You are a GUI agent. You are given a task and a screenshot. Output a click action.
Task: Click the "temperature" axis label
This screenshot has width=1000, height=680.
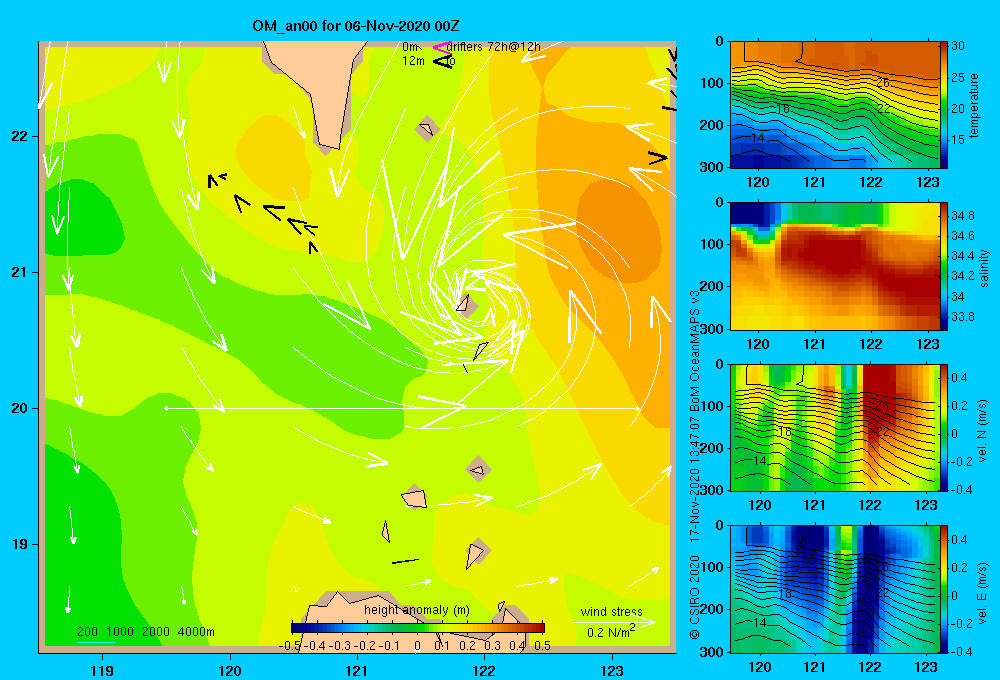coord(974,105)
